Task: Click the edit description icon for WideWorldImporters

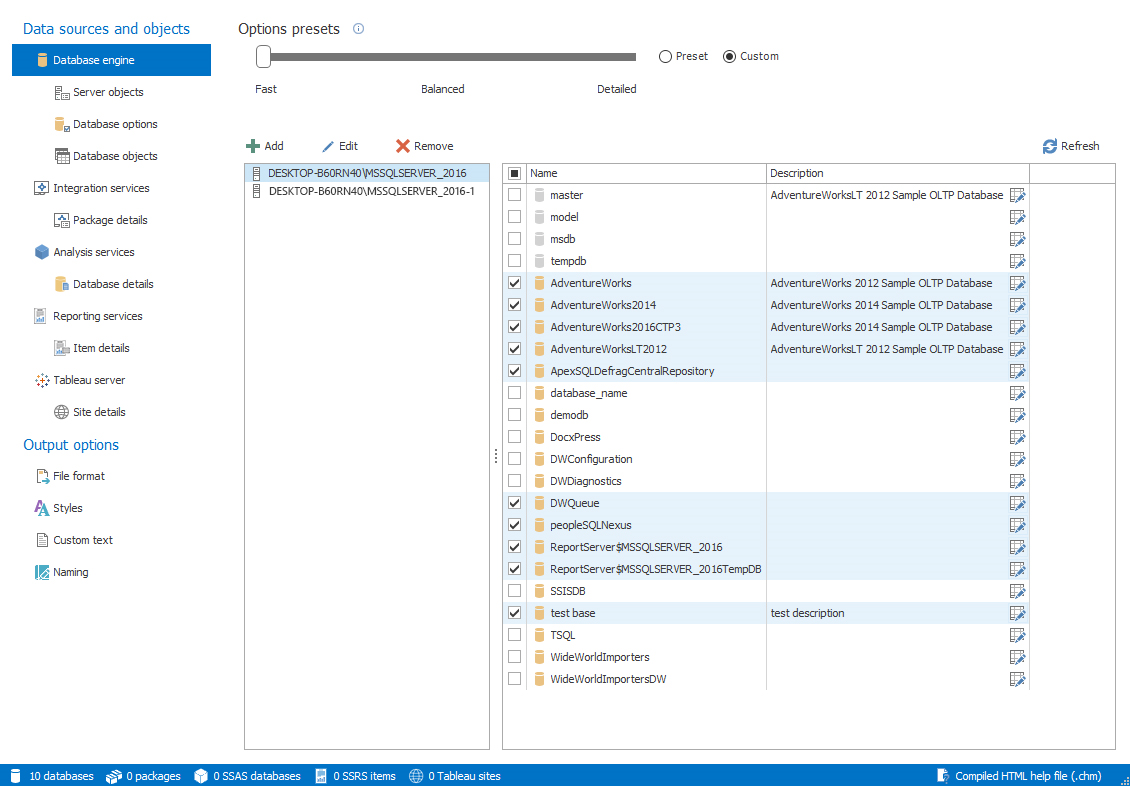Action: [x=1018, y=657]
